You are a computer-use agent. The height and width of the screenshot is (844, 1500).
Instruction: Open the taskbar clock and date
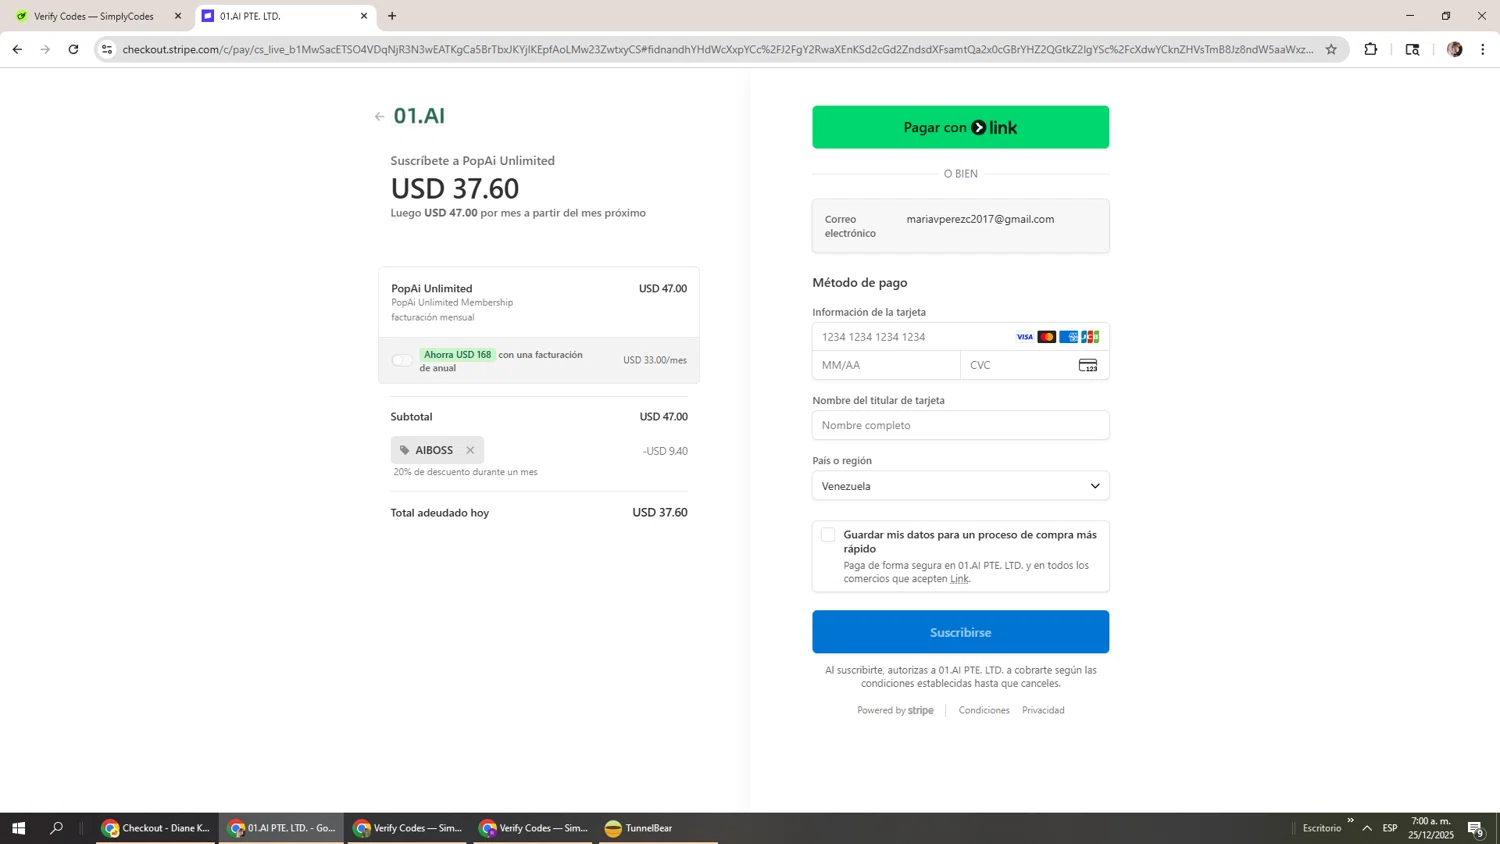pyautogui.click(x=1431, y=828)
